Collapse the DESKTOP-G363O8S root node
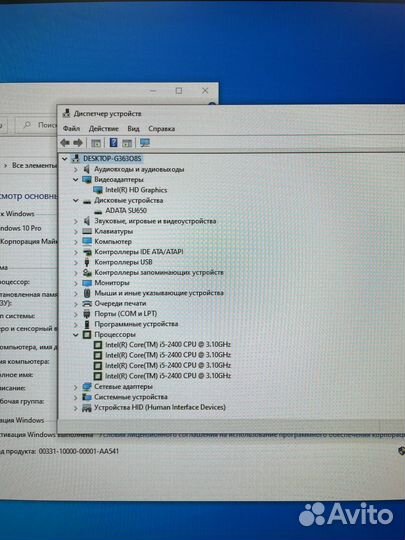Viewport: 405px width, 540px height. click(x=64, y=159)
